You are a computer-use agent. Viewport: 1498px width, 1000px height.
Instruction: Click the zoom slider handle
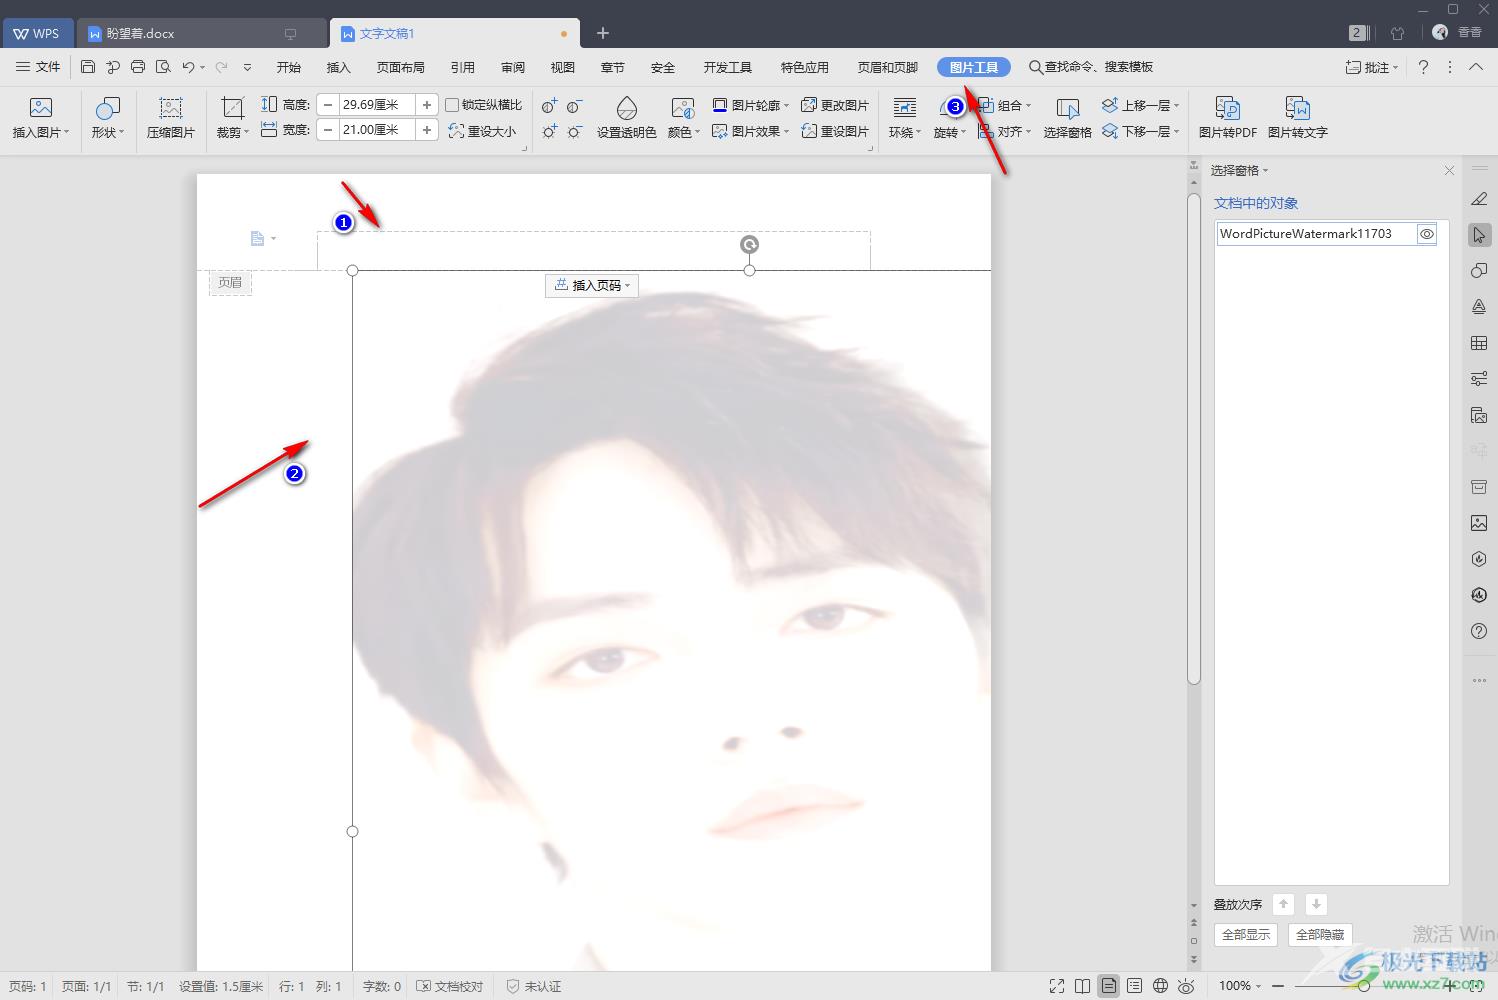[x=1363, y=986]
